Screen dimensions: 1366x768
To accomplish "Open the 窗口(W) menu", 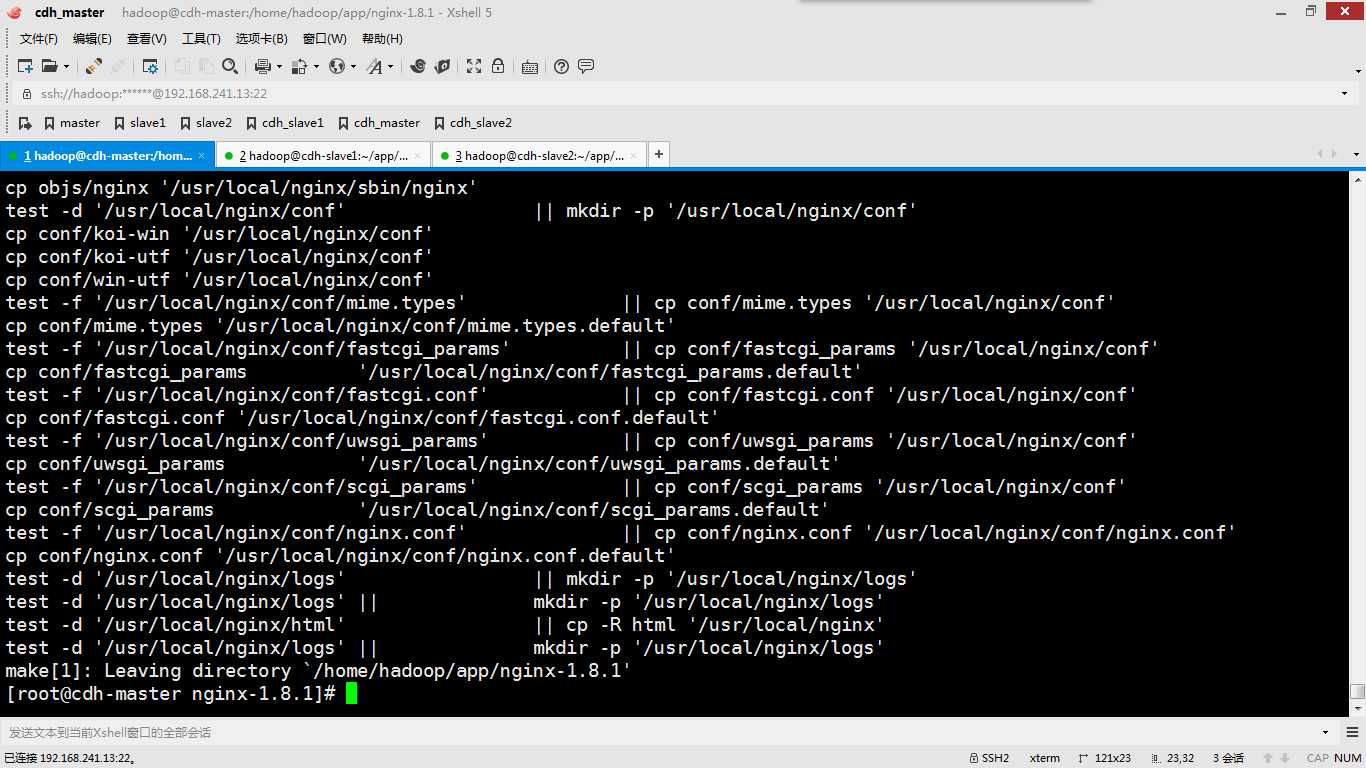I will tap(325, 39).
